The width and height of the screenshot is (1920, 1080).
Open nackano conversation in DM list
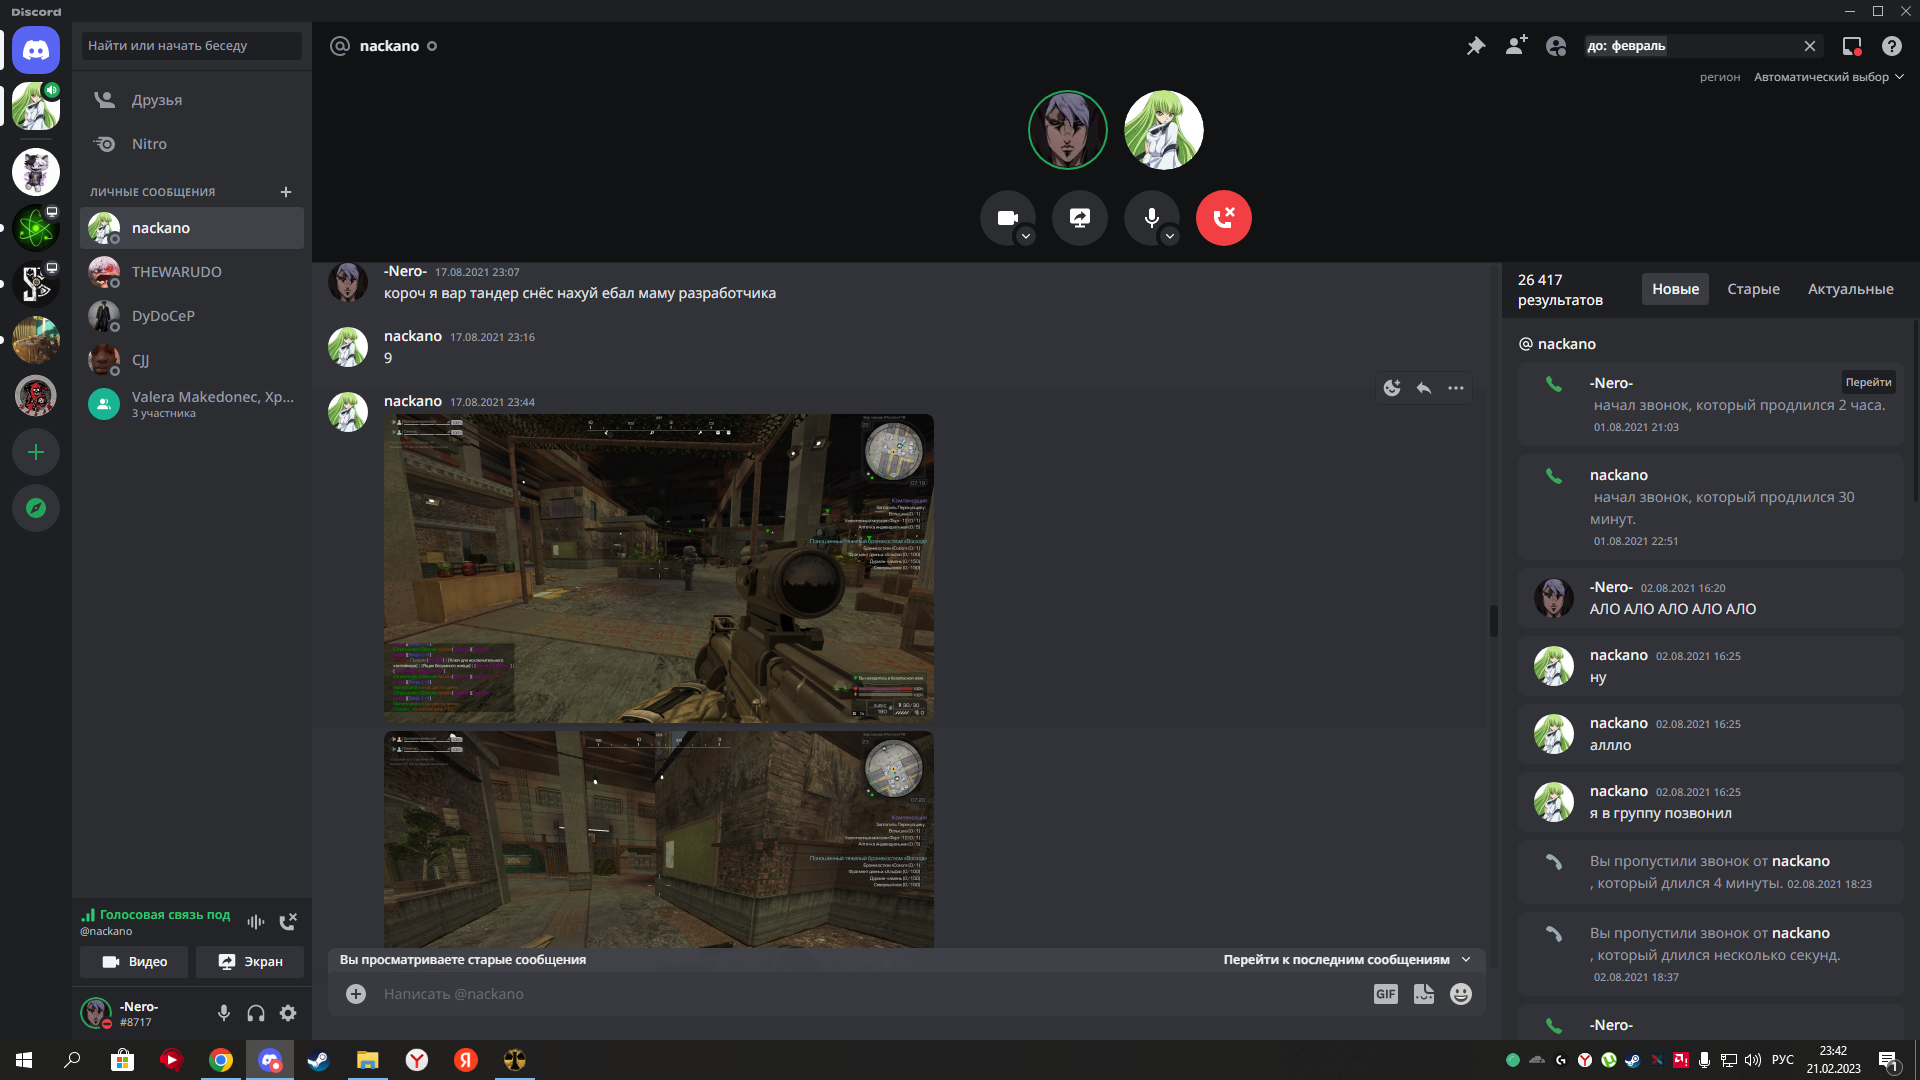pyautogui.click(x=192, y=228)
